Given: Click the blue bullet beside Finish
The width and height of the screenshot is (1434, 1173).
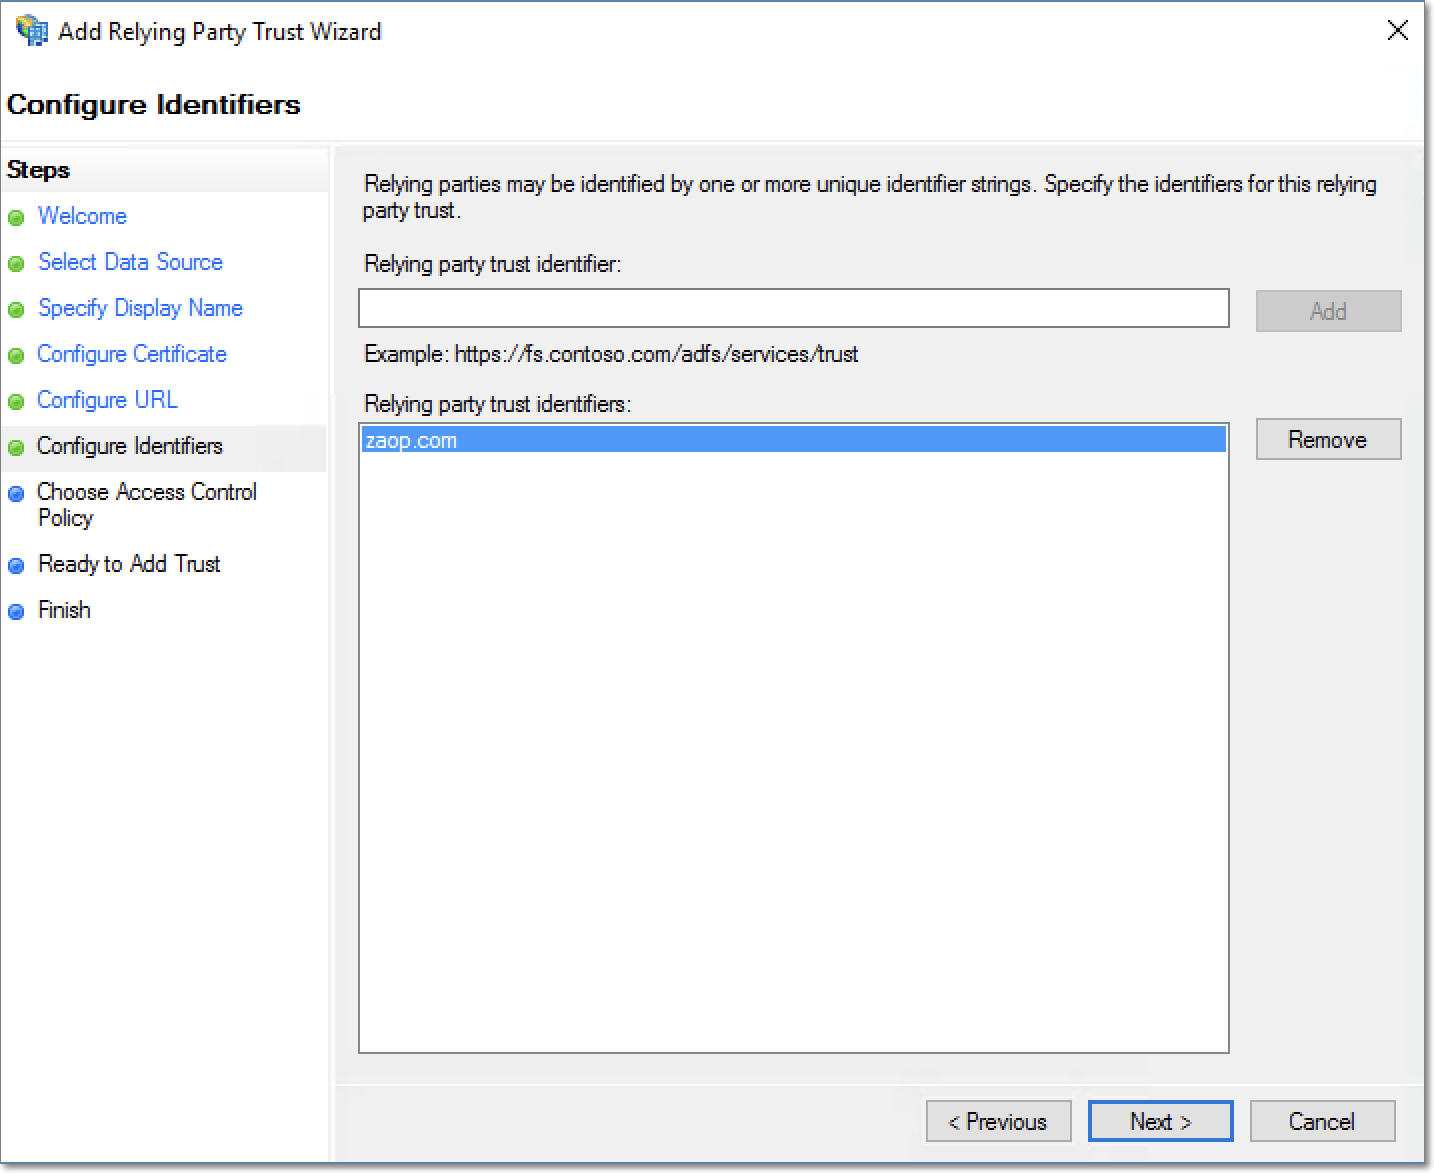Looking at the screenshot, I should pos(16,612).
